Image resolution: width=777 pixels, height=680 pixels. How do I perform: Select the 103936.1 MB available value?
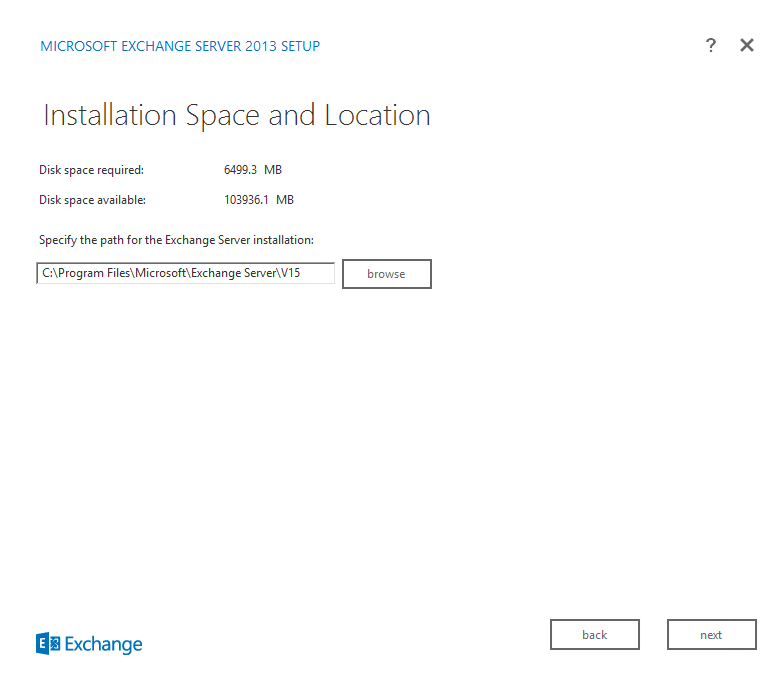[259, 200]
